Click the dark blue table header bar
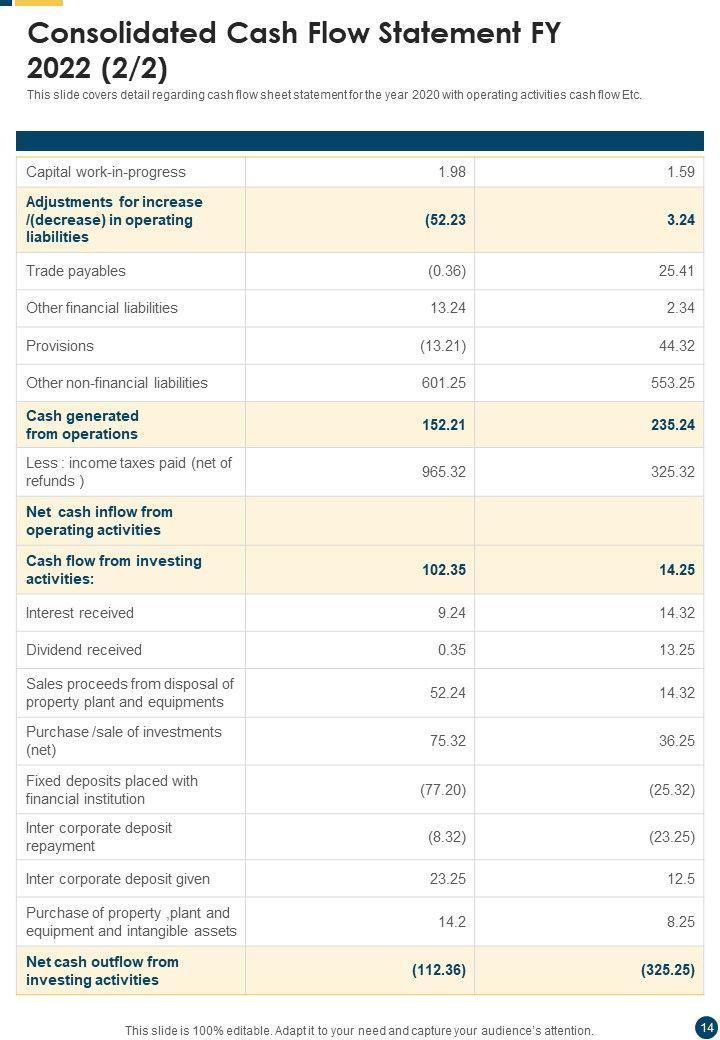The width and height of the screenshot is (720, 1040). point(360,141)
